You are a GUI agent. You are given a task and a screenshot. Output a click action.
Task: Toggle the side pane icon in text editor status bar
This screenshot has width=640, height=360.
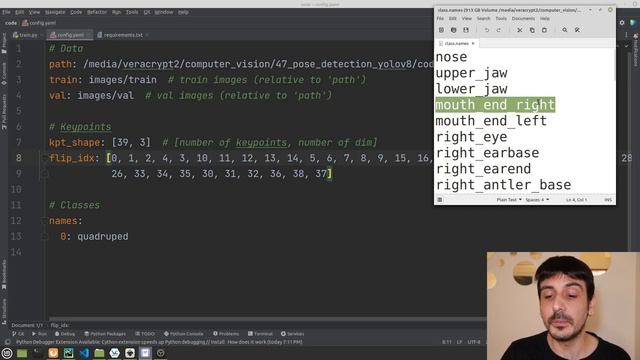[440, 200]
